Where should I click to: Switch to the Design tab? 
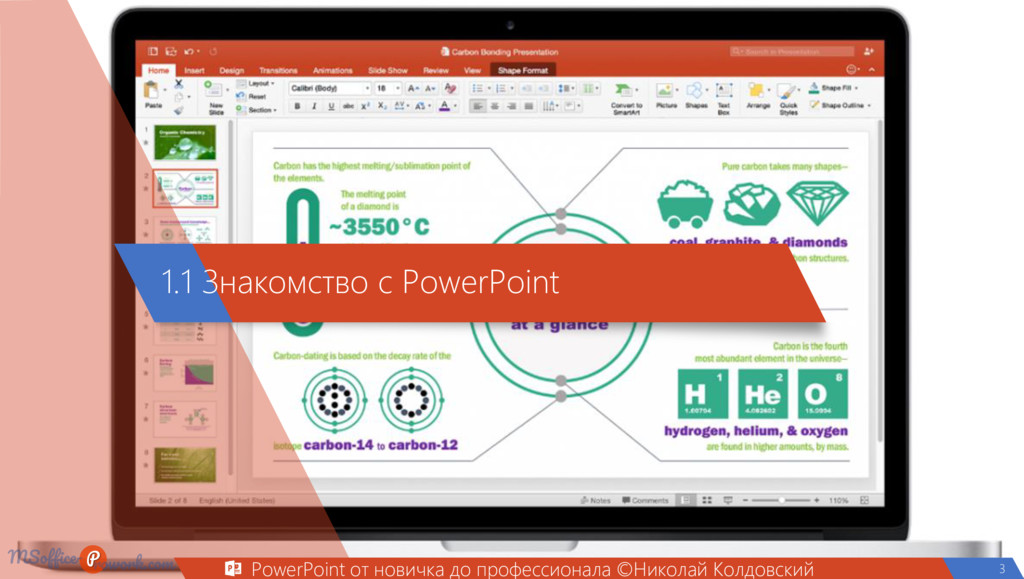tap(231, 70)
